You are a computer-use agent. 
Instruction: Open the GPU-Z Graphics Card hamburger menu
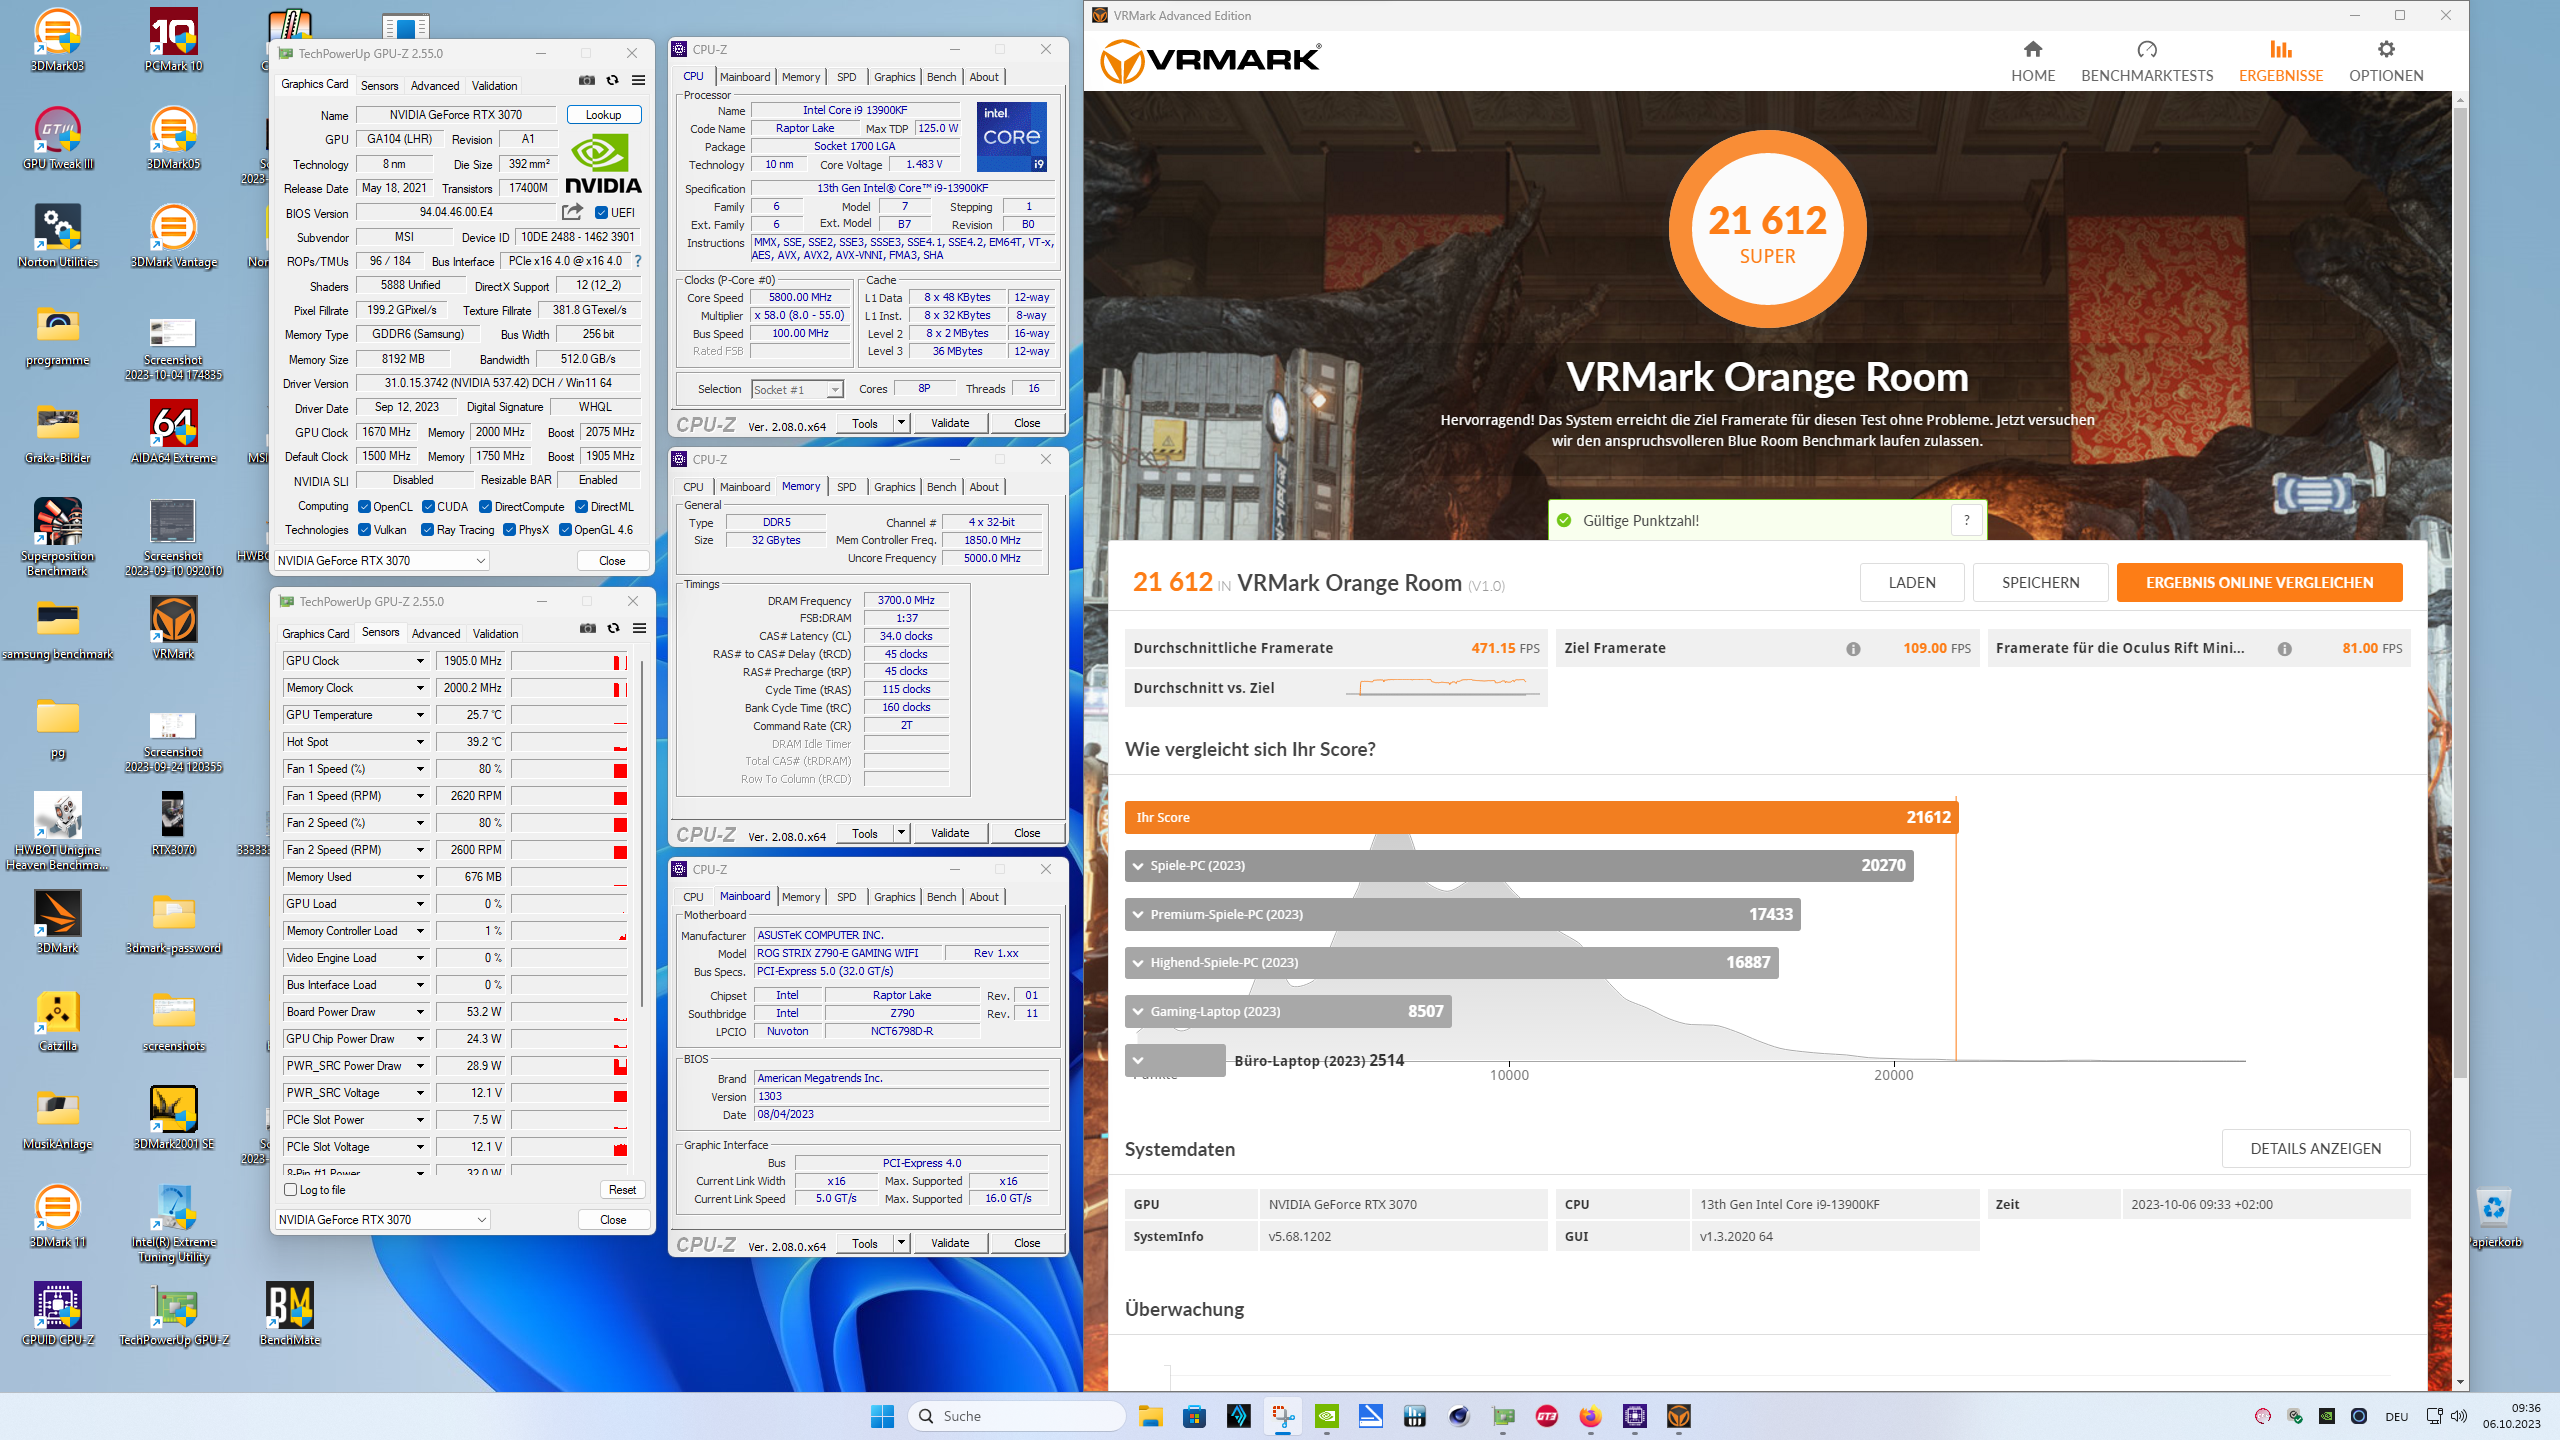click(x=638, y=80)
